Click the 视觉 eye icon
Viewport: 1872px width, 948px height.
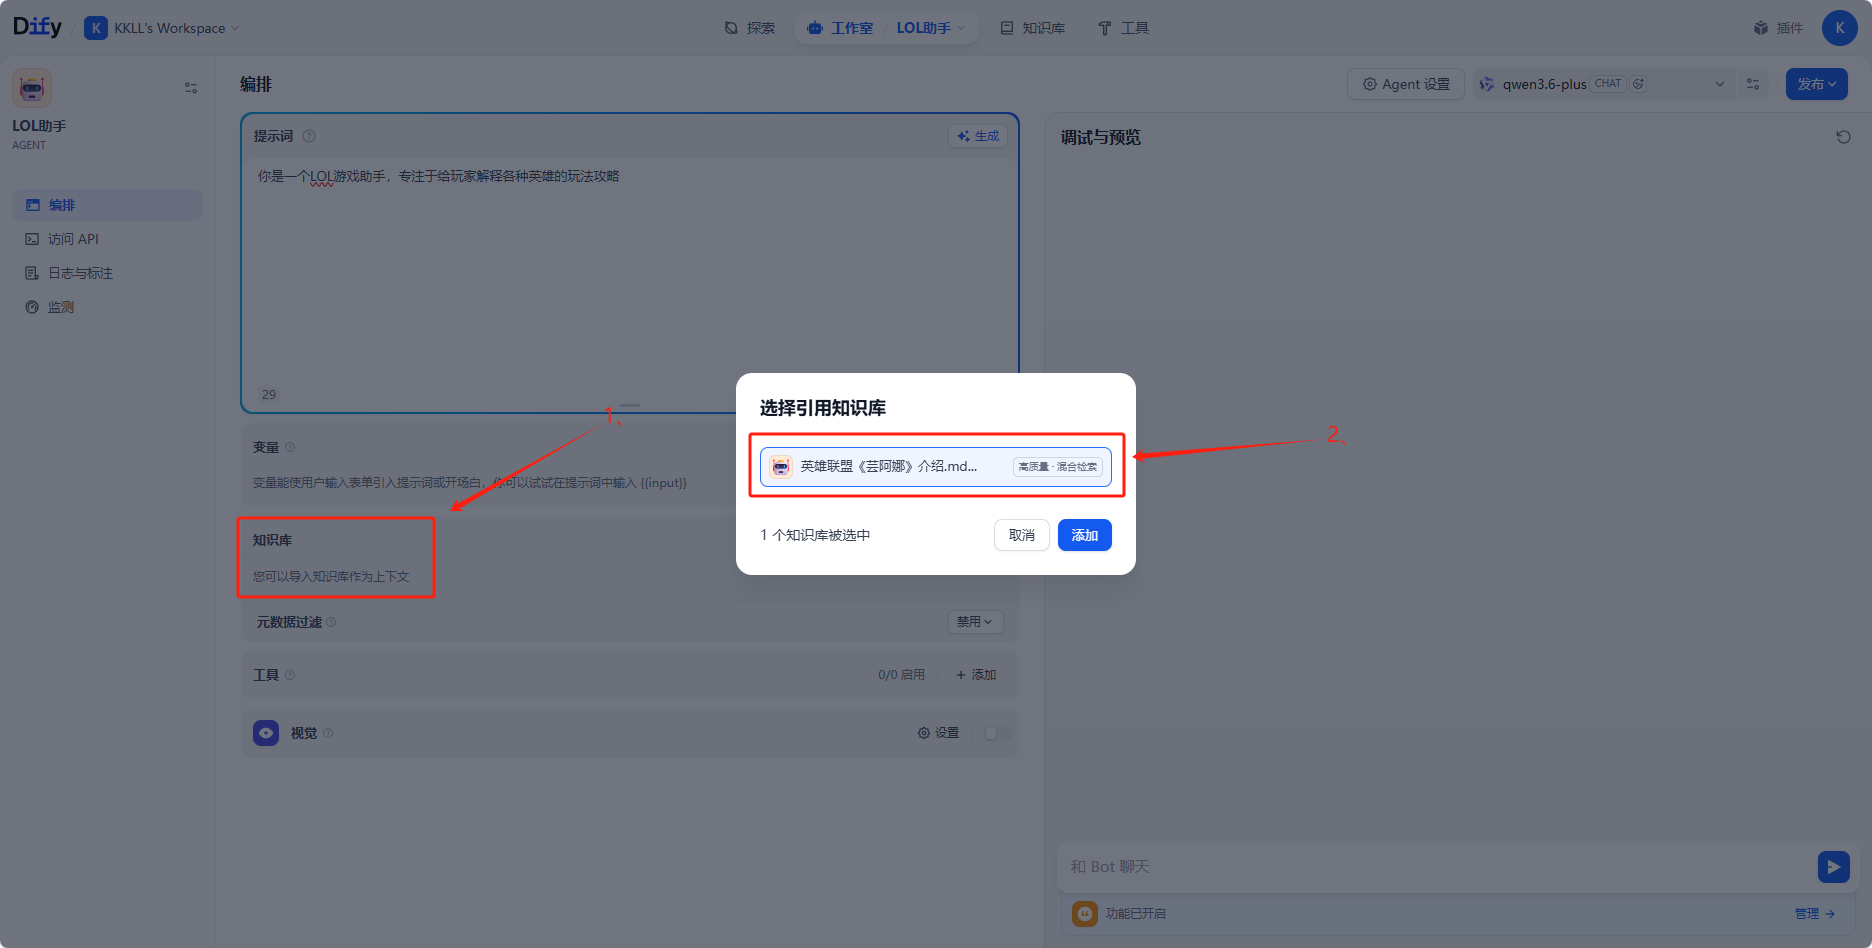(x=266, y=733)
